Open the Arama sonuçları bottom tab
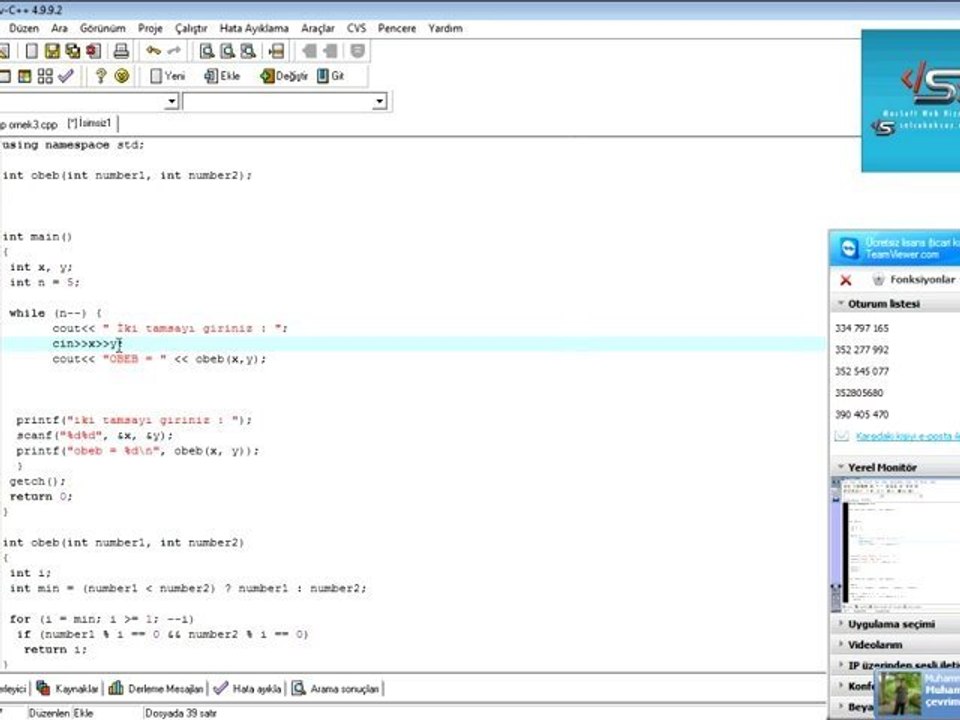The image size is (960, 720). [336, 689]
